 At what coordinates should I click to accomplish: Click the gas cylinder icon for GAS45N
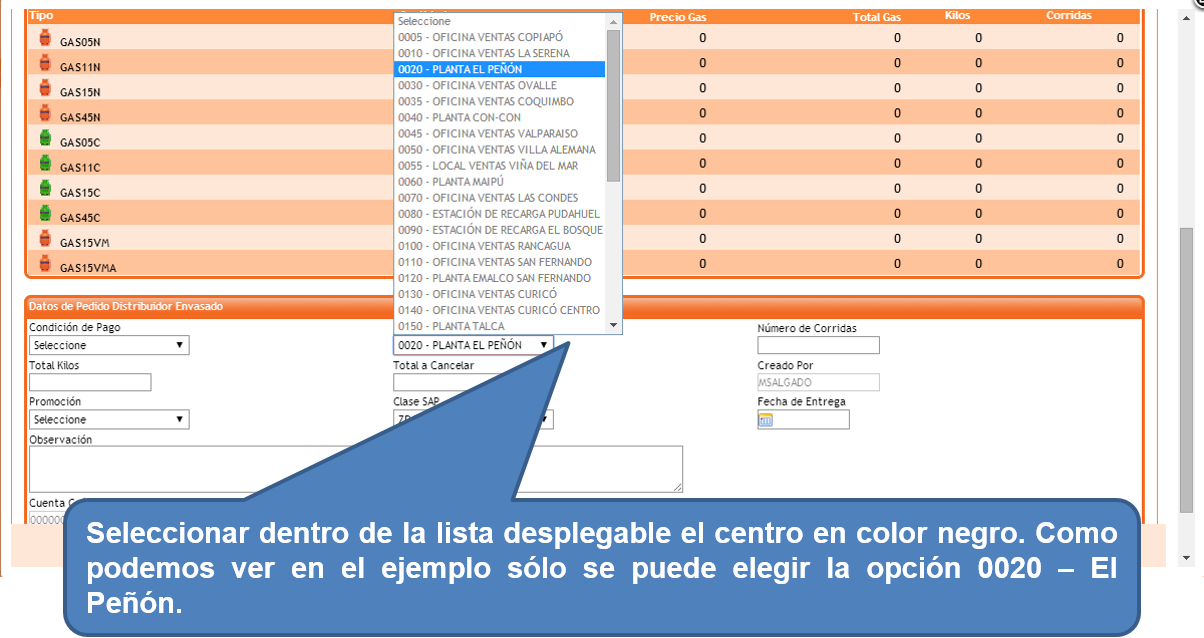click(45, 113)
